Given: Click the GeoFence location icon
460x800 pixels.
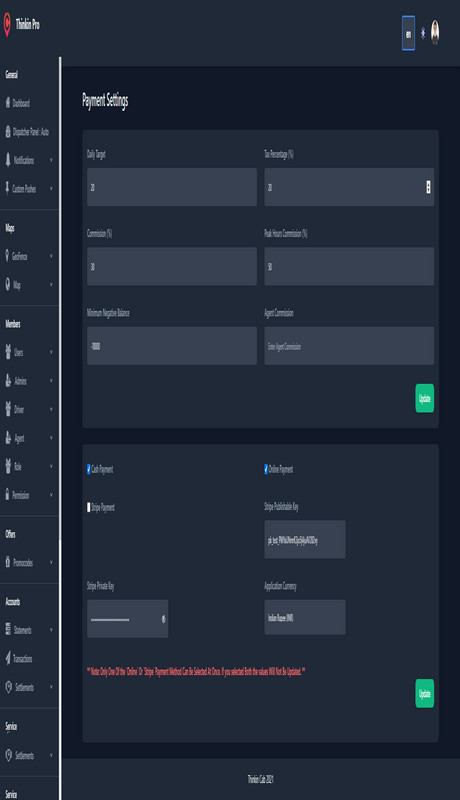Looking at the screenshot, I should click(x=7, y=256).
